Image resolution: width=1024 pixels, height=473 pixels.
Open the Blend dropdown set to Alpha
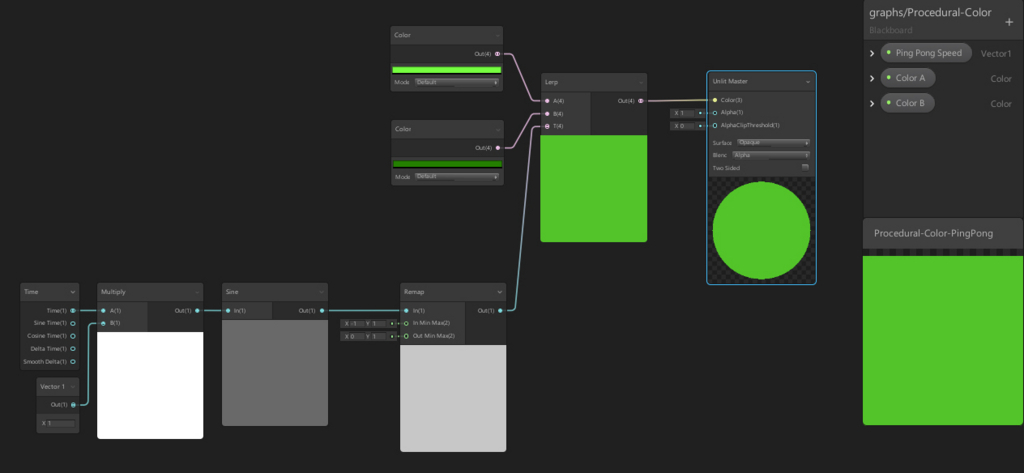(x=771, y=155)
